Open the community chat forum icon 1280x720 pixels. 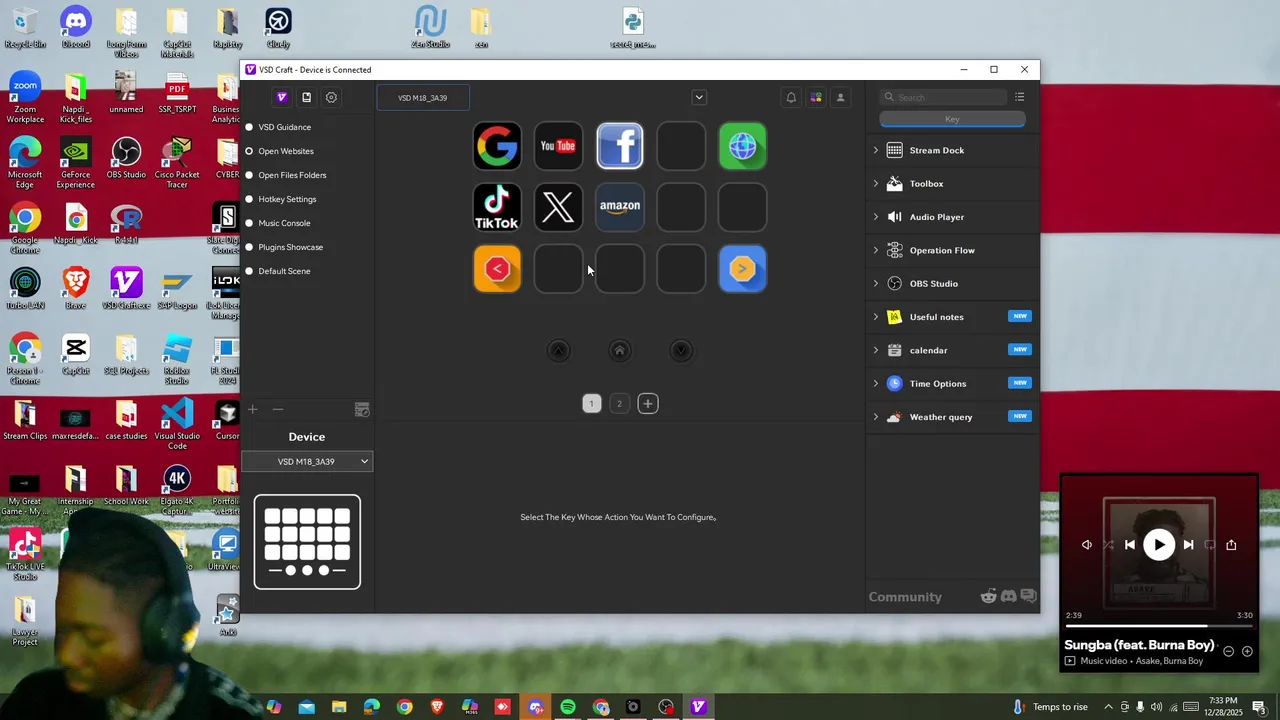pos(1028,596)
